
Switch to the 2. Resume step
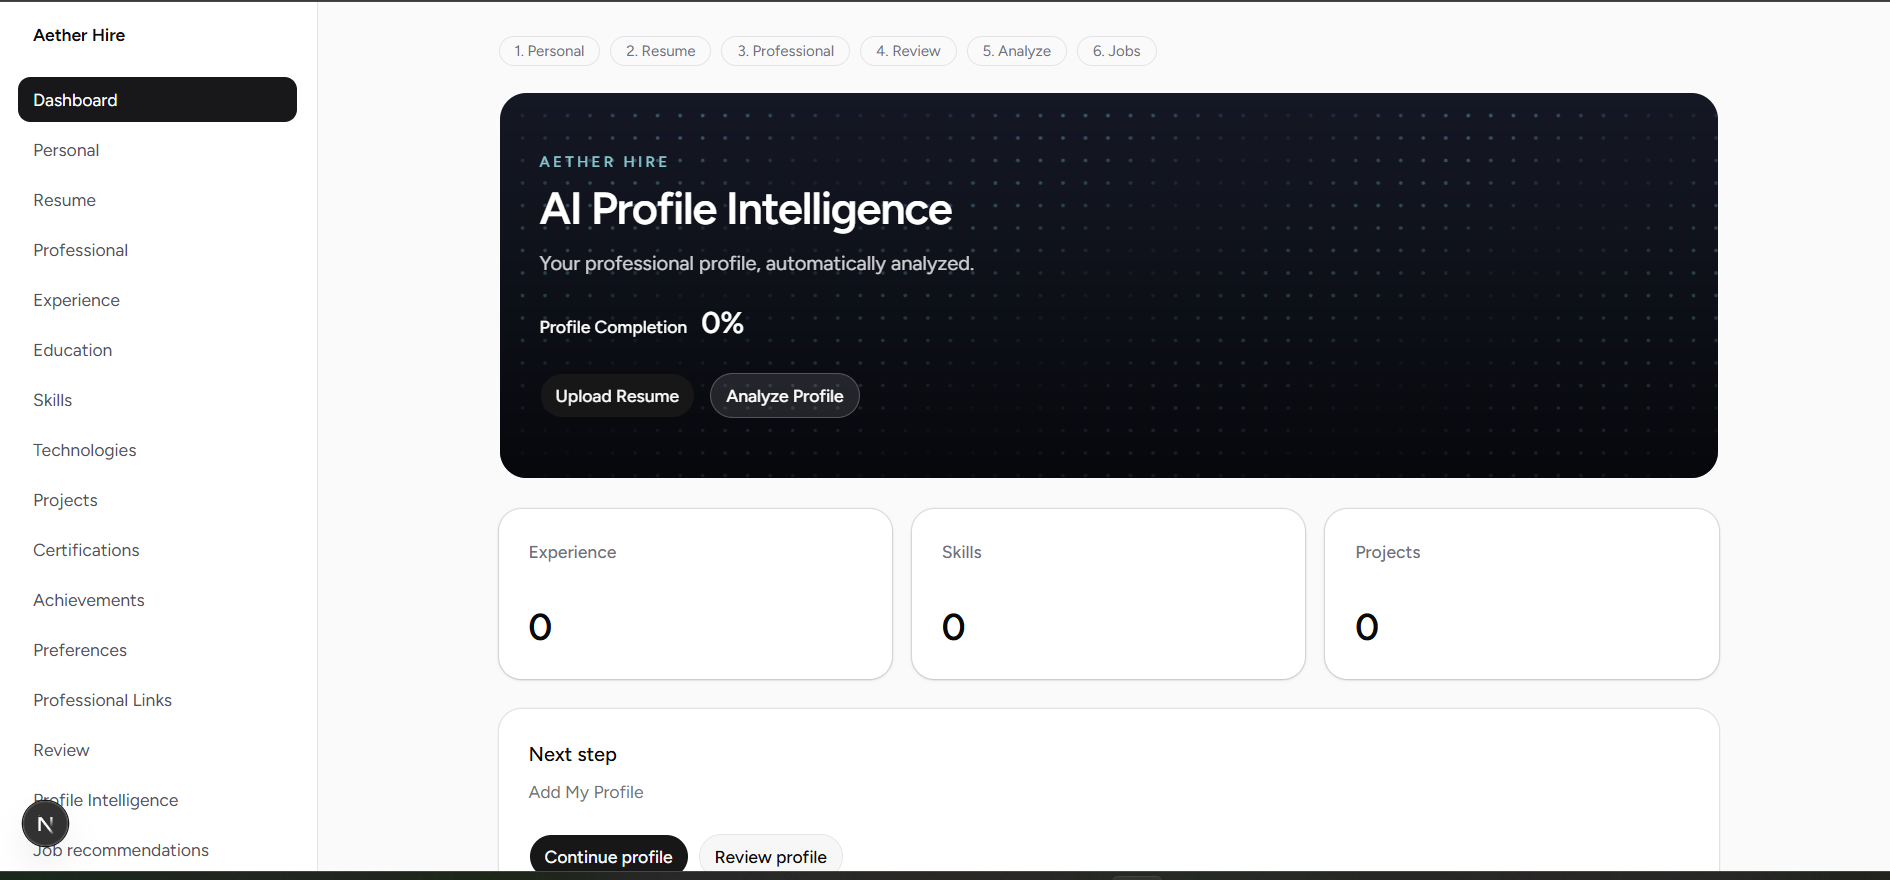click(x=660, y=51)
